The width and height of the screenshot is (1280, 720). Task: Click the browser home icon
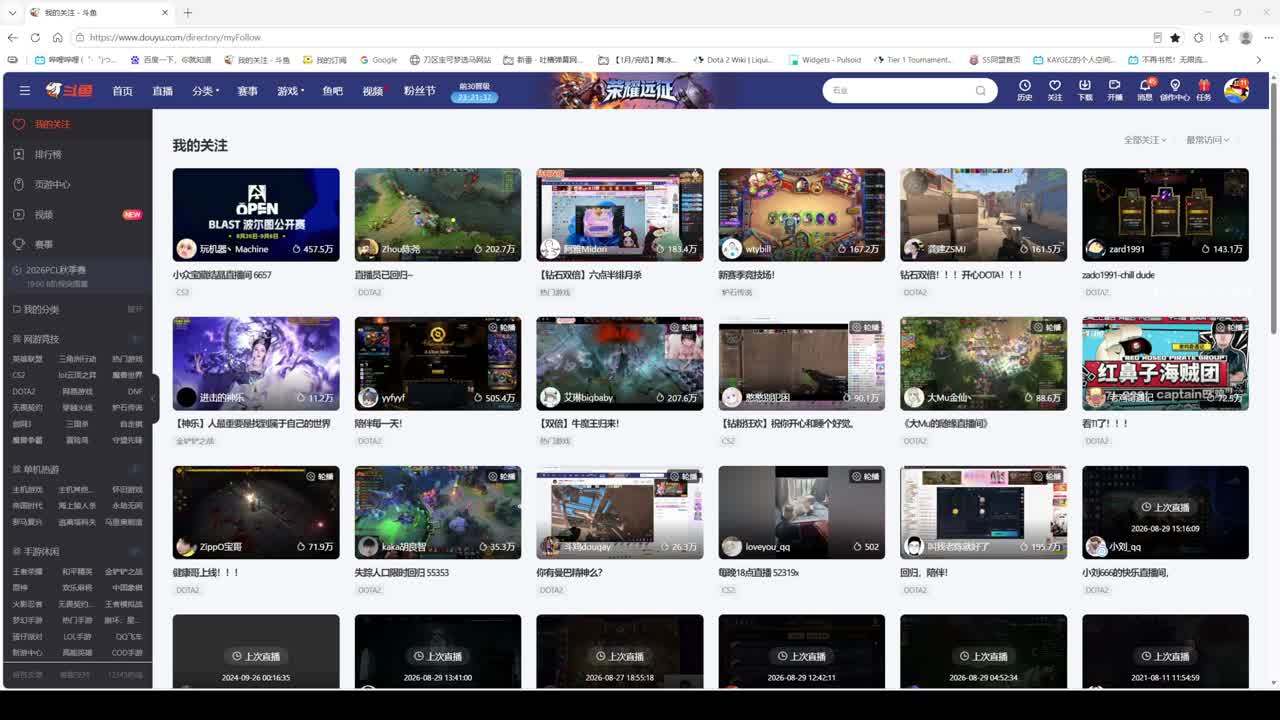[58, 37]
